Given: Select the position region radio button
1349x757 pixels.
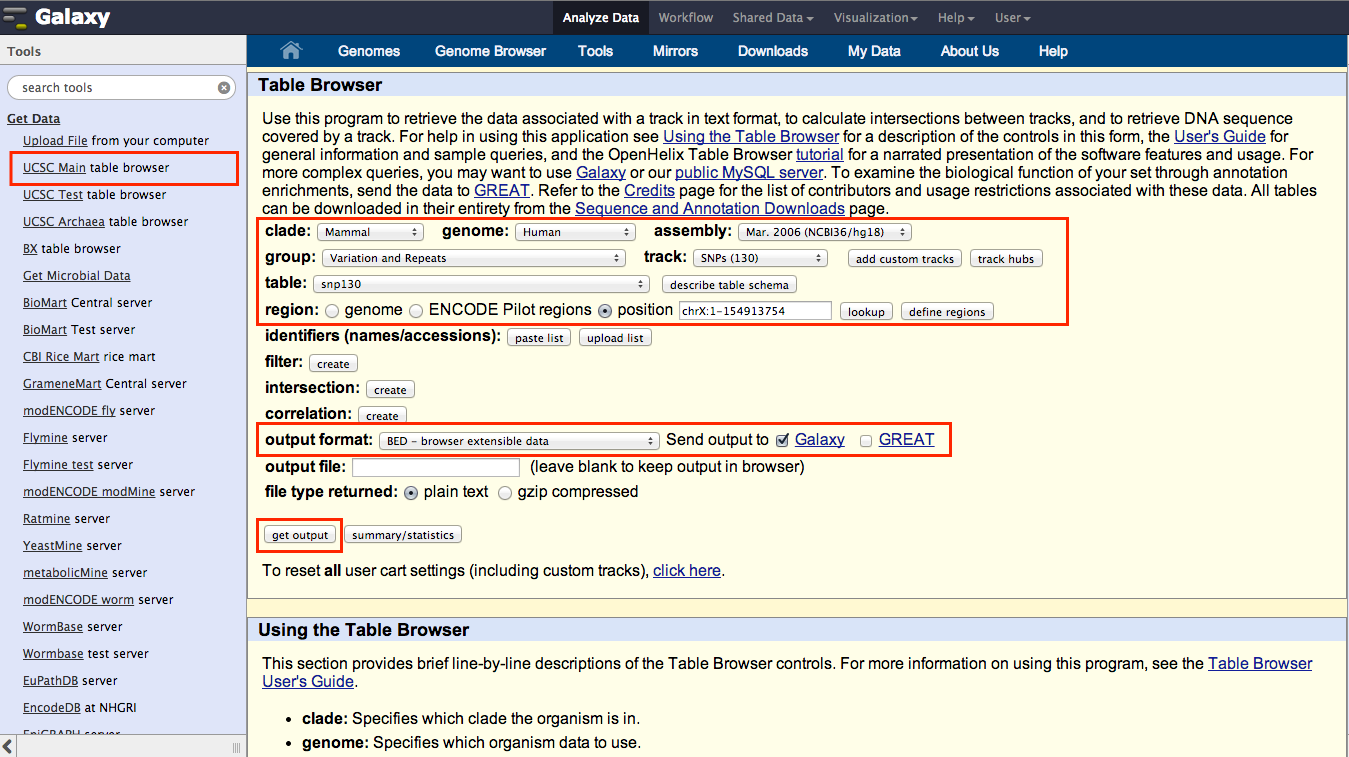Looking at the screenshot, I should pos(605,311).
